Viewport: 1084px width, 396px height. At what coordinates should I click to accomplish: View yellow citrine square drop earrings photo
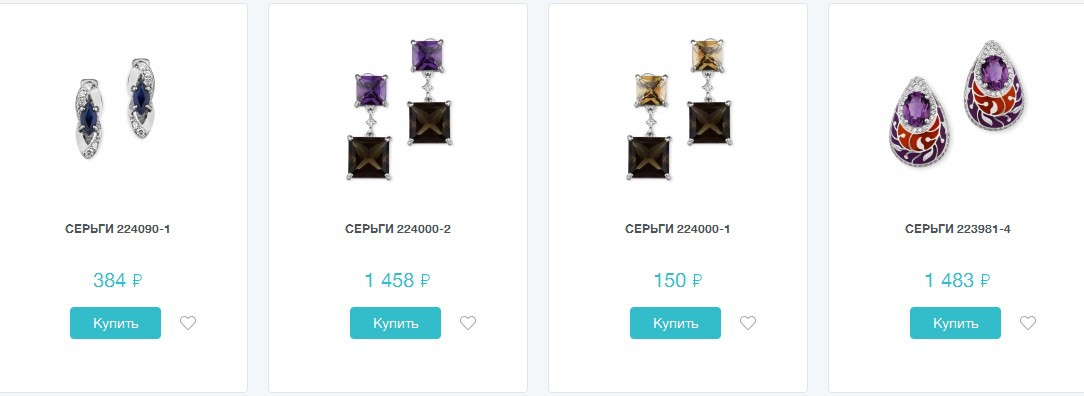point(679,109)
